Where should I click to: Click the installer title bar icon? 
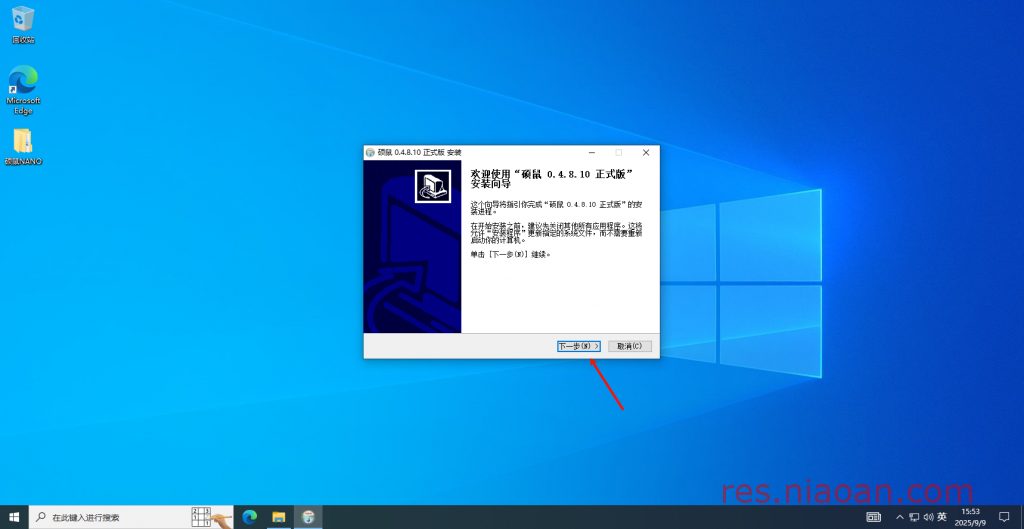coord(370,152)
